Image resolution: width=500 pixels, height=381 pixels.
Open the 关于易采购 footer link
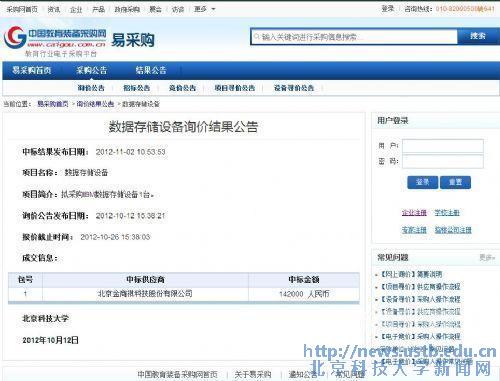pyautogui.click(x=253, y=375)
